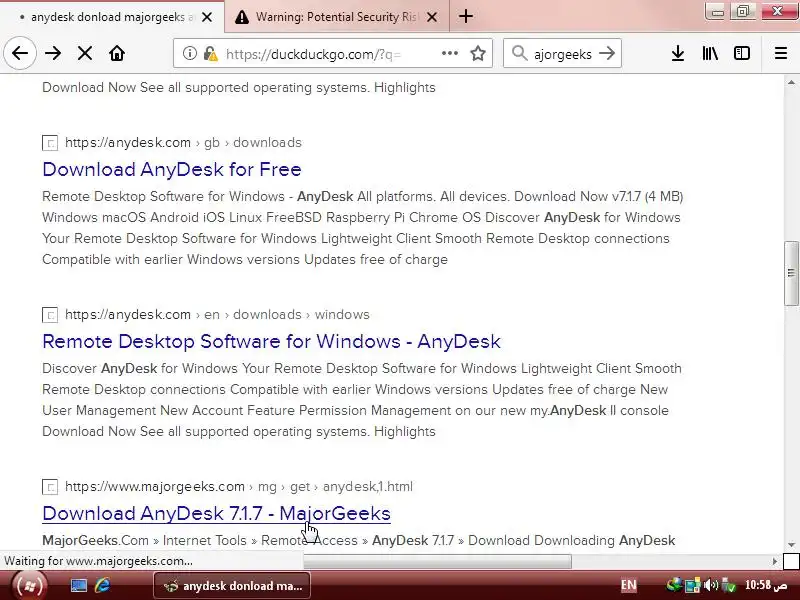Click the vertical scrollbar down arrow
800x600 pixels.
point(791,544)
